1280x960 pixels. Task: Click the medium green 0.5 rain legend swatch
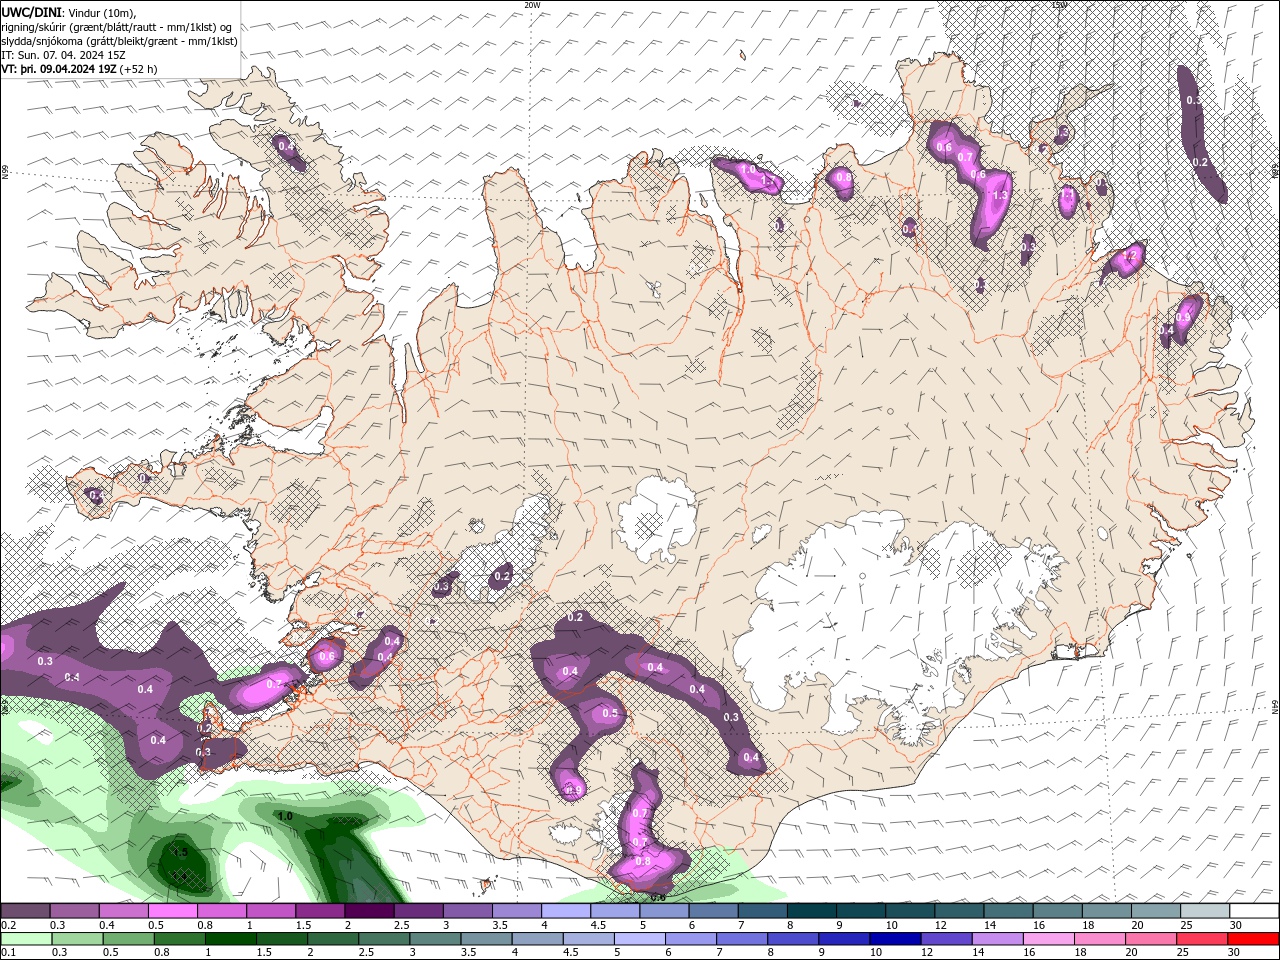[x=129, y=938]
